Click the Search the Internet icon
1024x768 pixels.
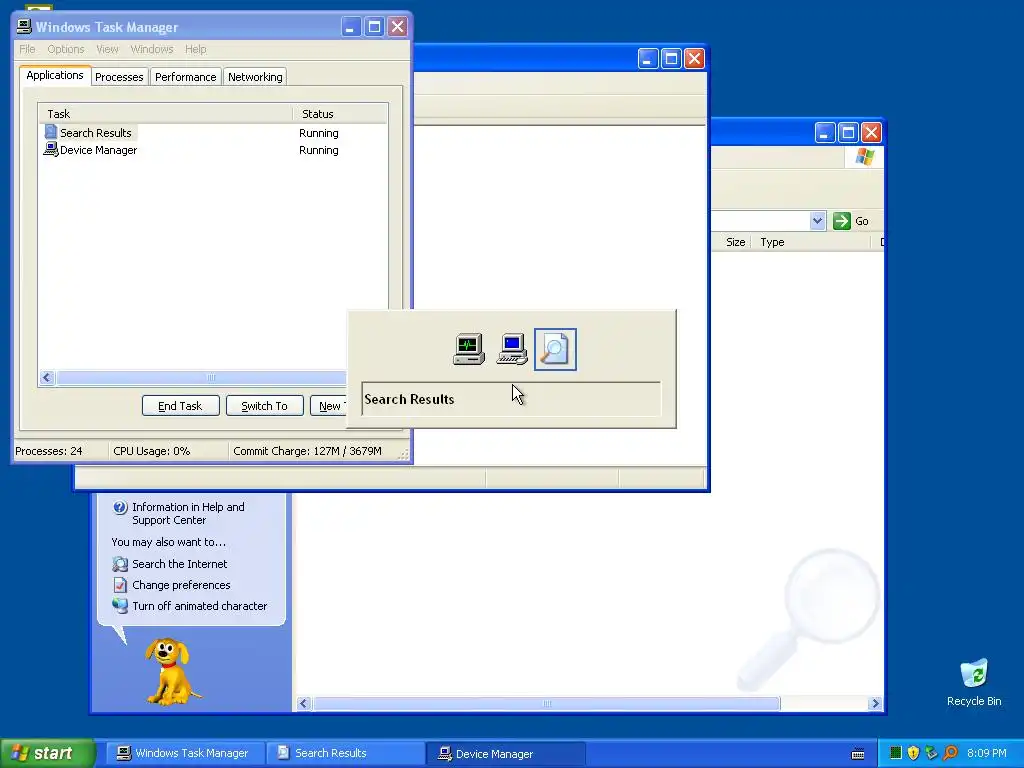click(x=120, y=564)
